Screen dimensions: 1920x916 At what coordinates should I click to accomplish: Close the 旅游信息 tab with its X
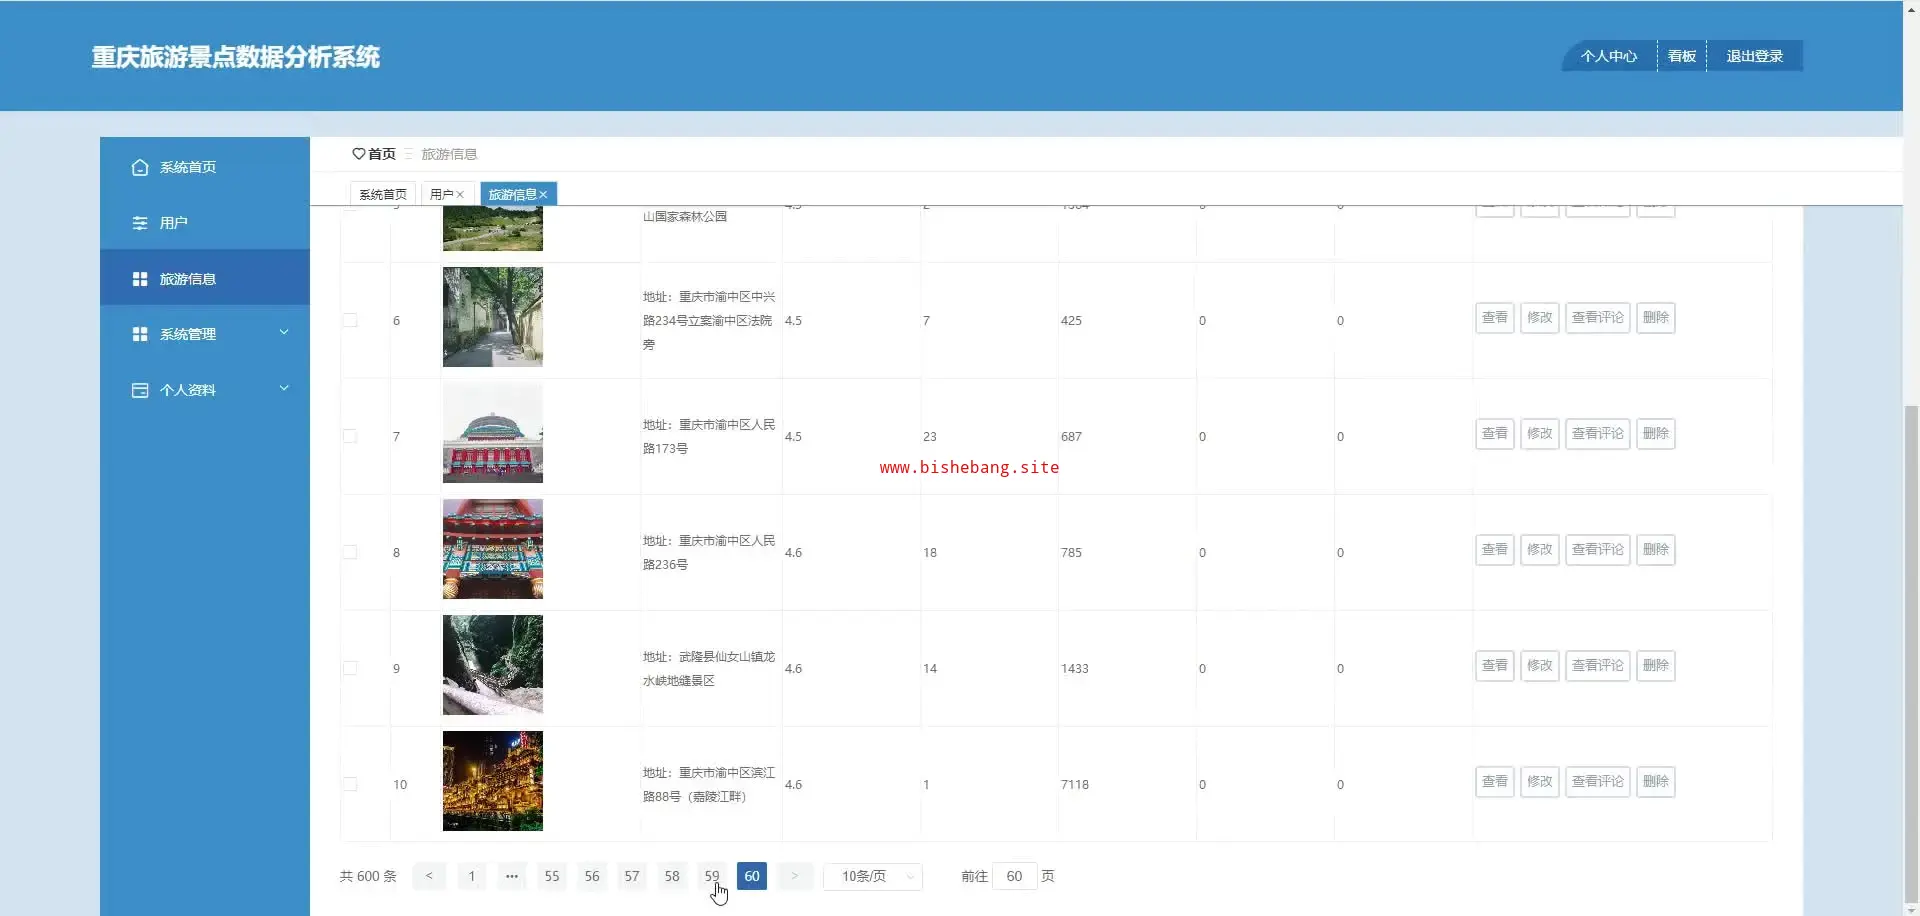pyautogui.click(x=543, y=195)
